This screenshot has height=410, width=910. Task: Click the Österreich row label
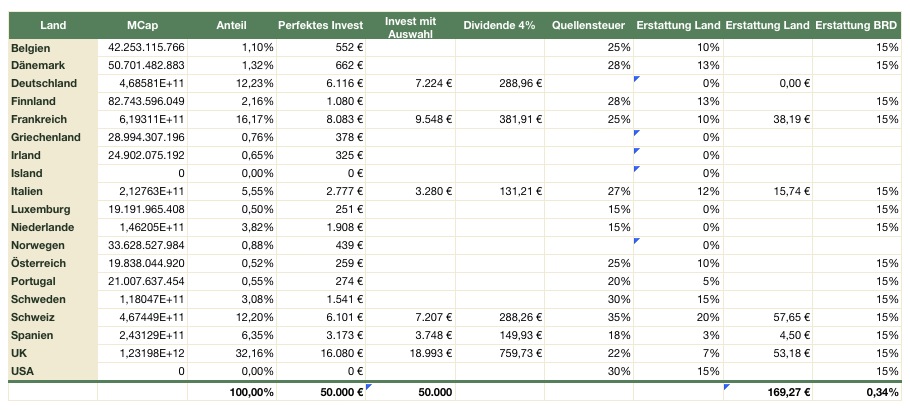click(x=39, y=263)
